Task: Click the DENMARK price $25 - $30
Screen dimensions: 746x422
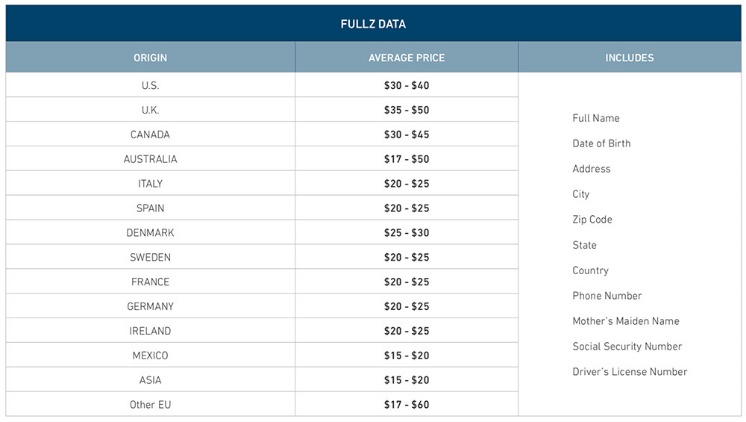Action: 407,233
